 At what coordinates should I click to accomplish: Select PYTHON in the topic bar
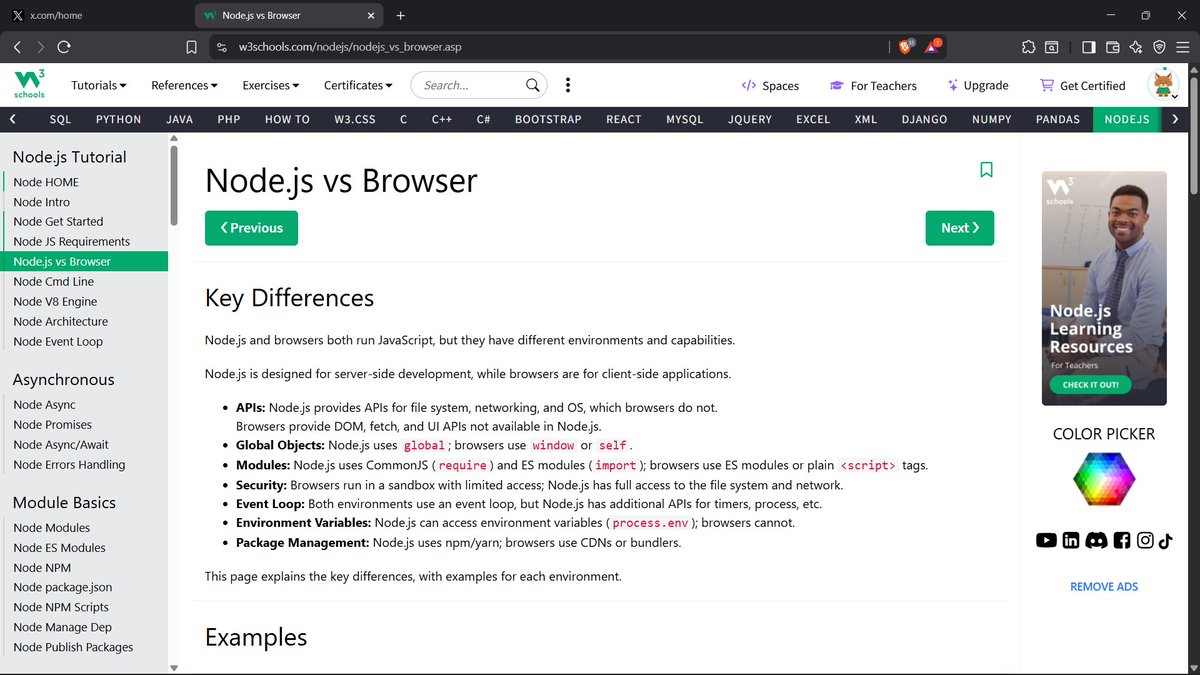pos(118,119)
